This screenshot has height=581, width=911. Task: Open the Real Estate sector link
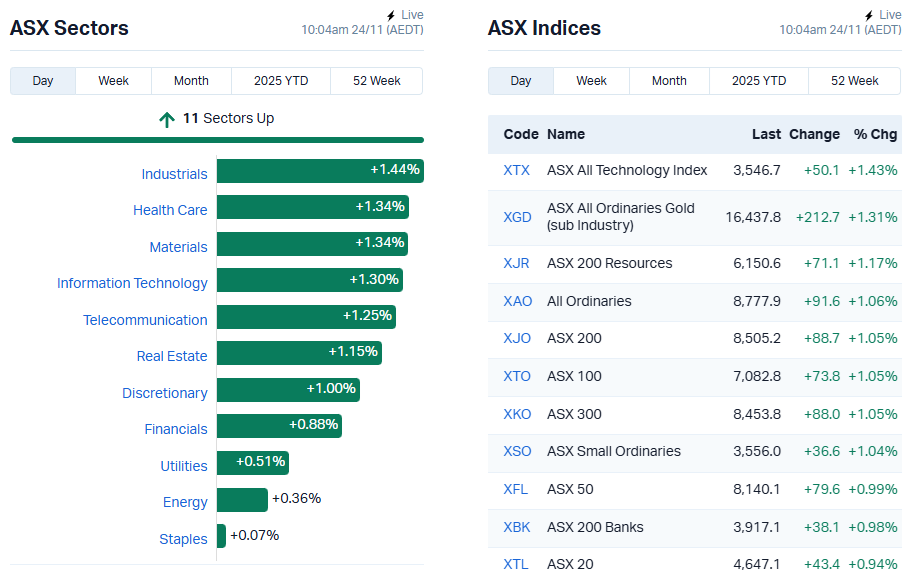click(x=172, y=356)
